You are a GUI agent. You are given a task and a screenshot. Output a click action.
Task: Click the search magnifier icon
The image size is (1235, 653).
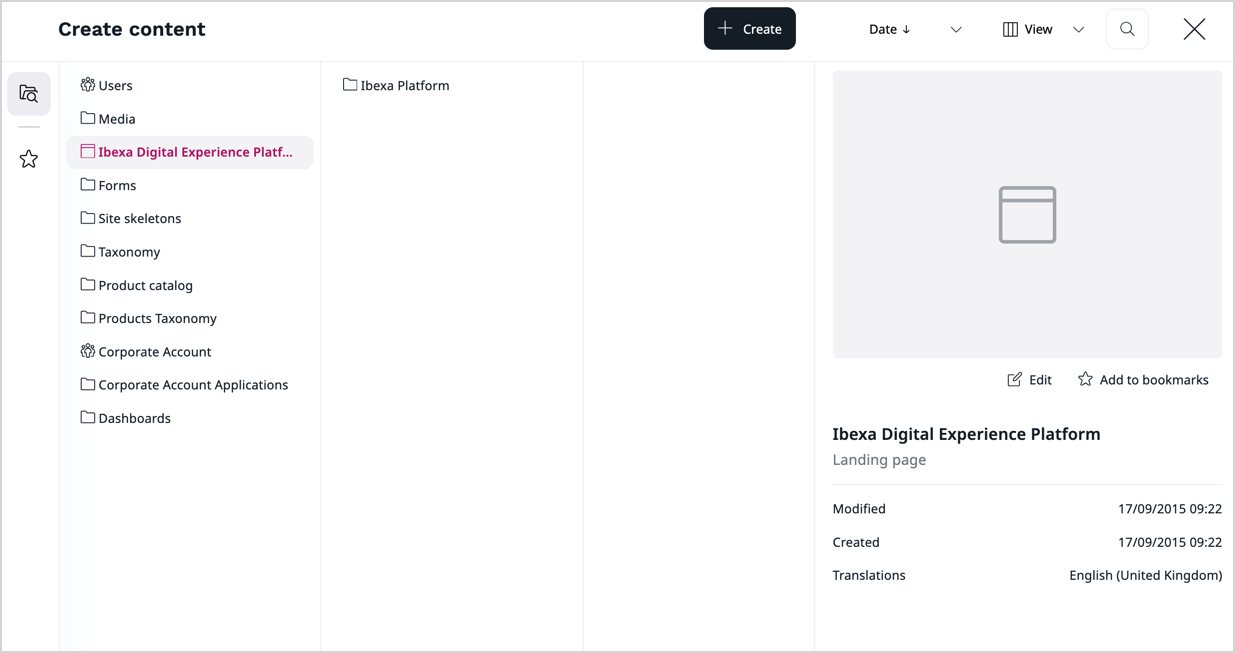tap(1127, 29)
